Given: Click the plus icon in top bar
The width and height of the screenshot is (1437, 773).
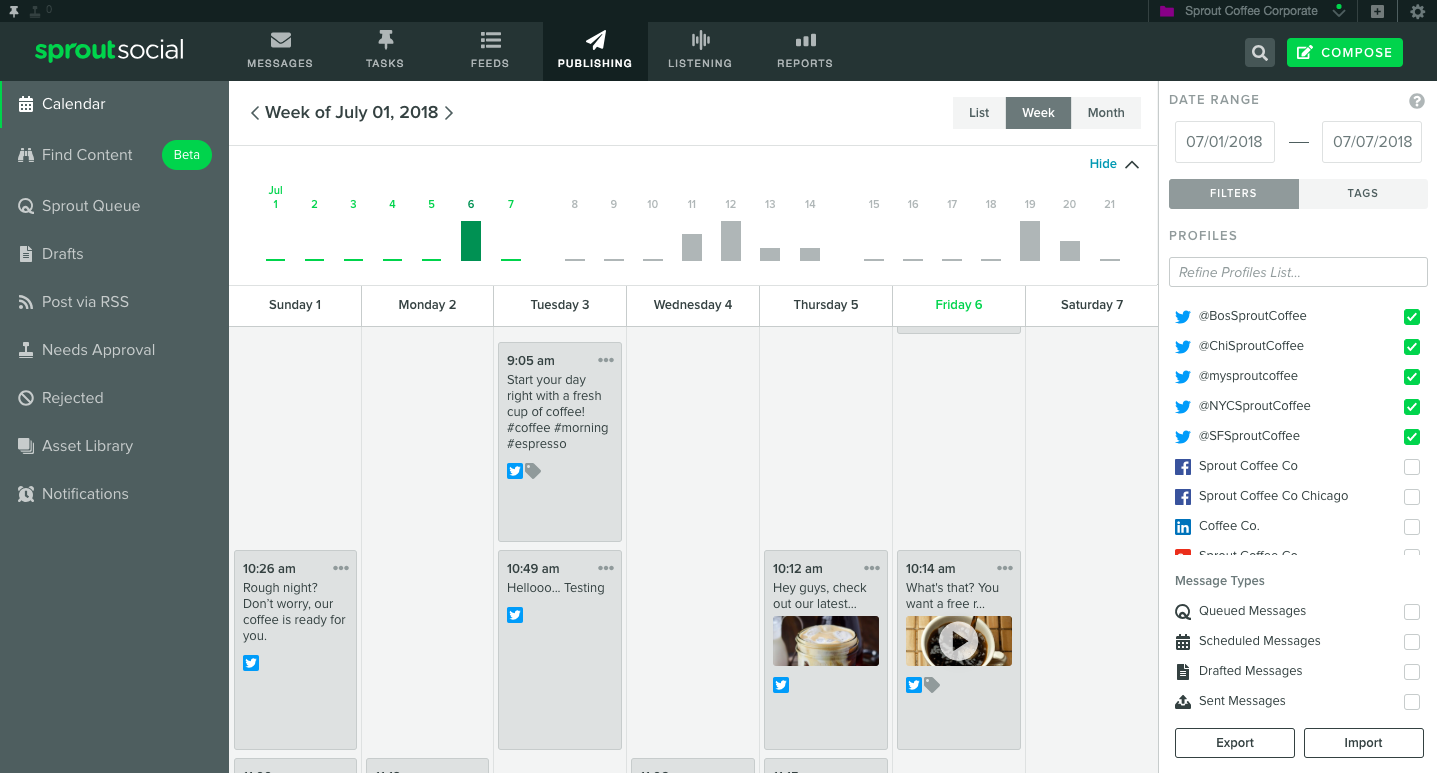Looking at the screenshot, I should (1377, 11).
